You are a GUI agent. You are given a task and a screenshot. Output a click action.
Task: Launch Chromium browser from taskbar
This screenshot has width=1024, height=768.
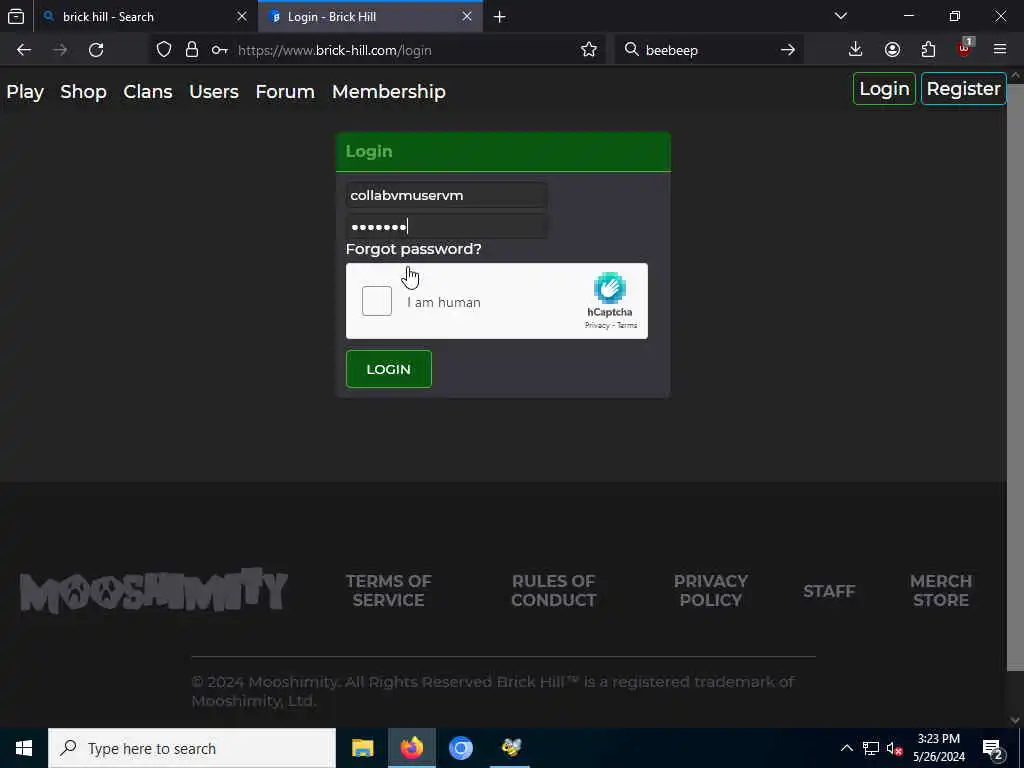[460, 748]
